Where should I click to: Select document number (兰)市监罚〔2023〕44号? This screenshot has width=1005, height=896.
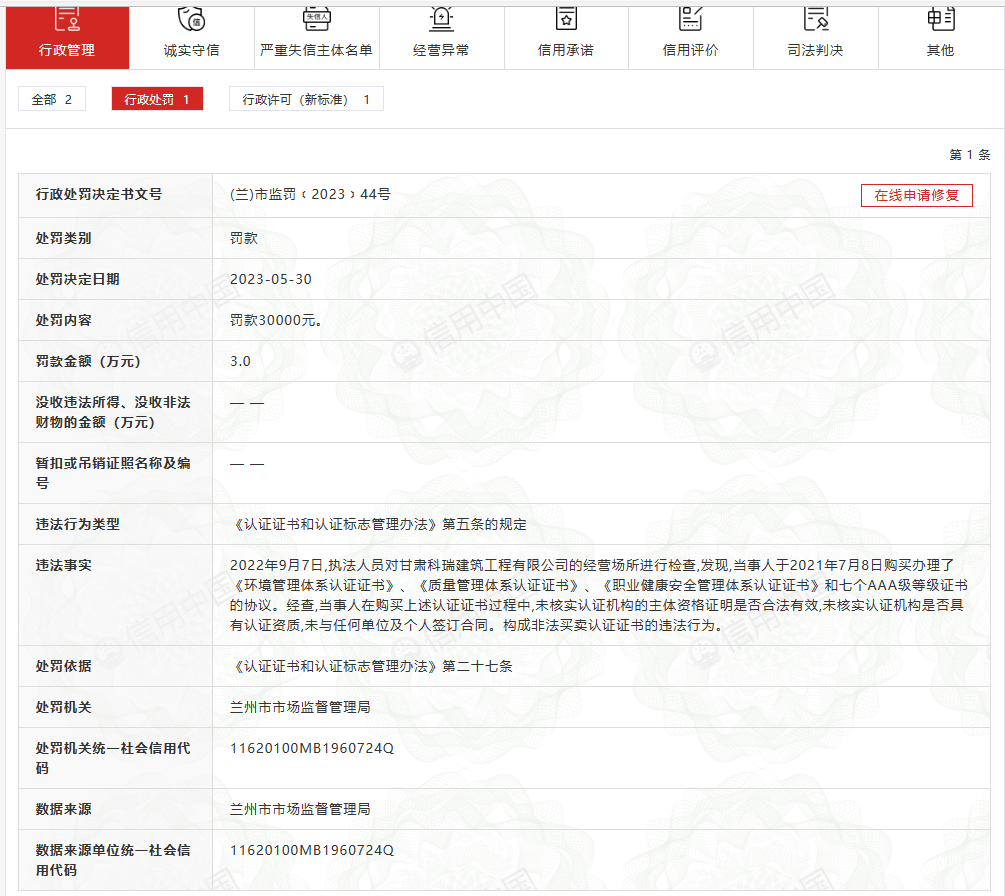pyautogui.click(x=310, y=194)
